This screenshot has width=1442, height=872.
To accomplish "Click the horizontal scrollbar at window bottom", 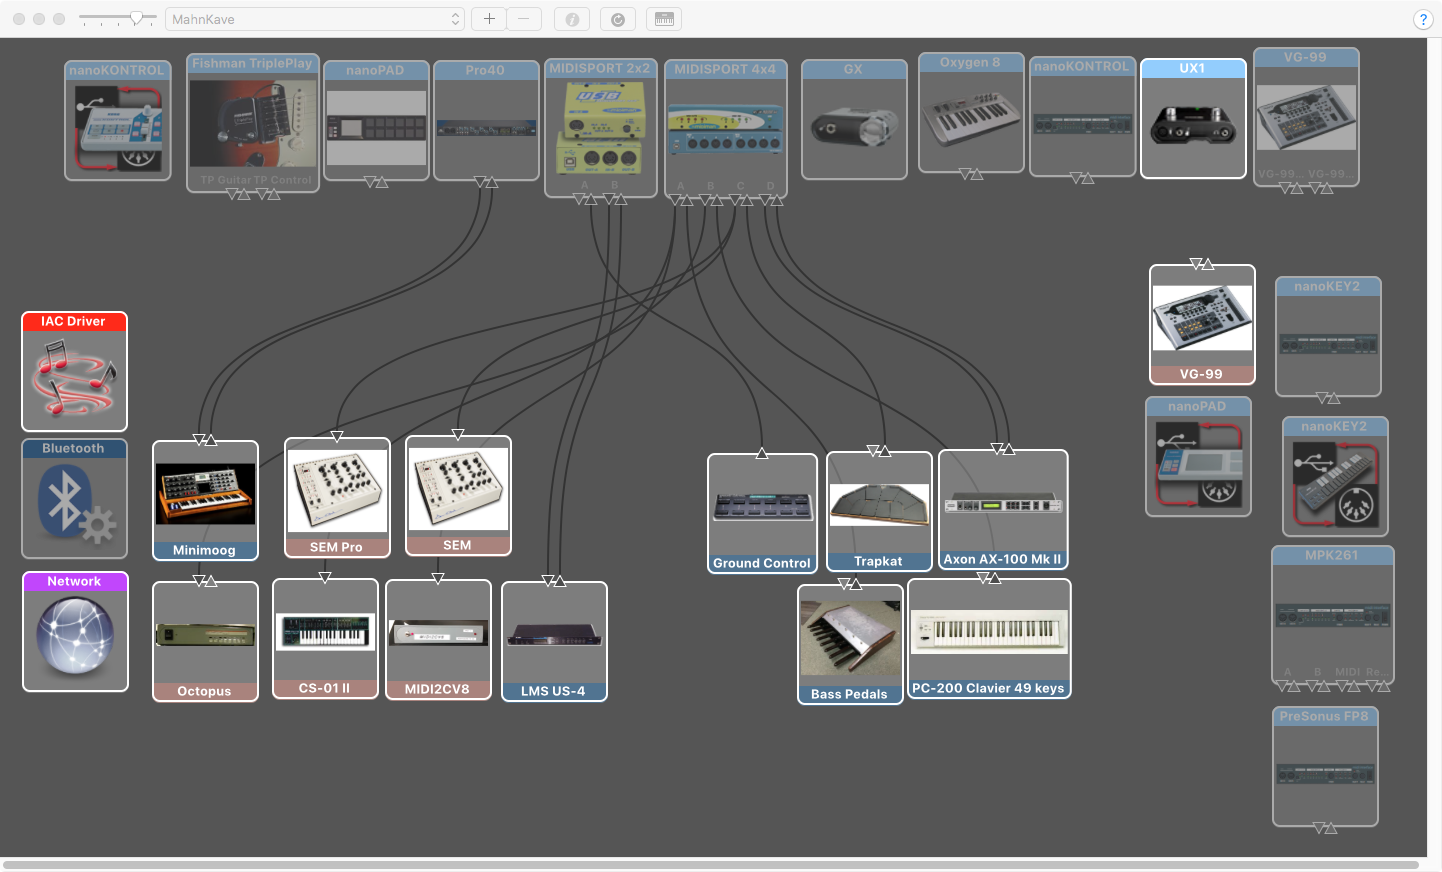I will click(711, 864).
